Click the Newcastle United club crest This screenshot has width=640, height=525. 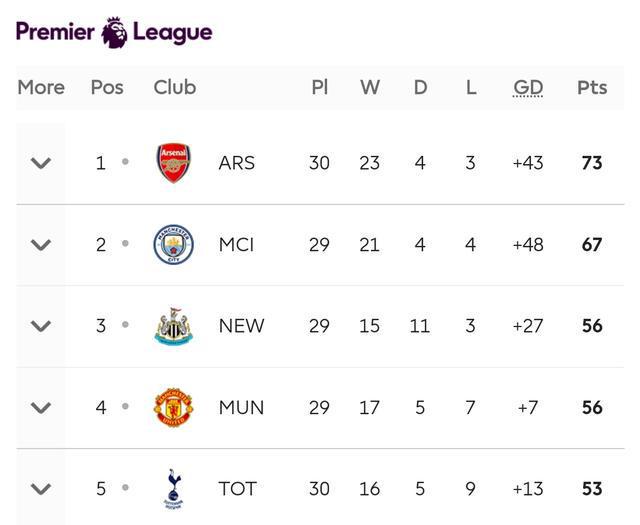pyautogui.click(x=173, y=326)
